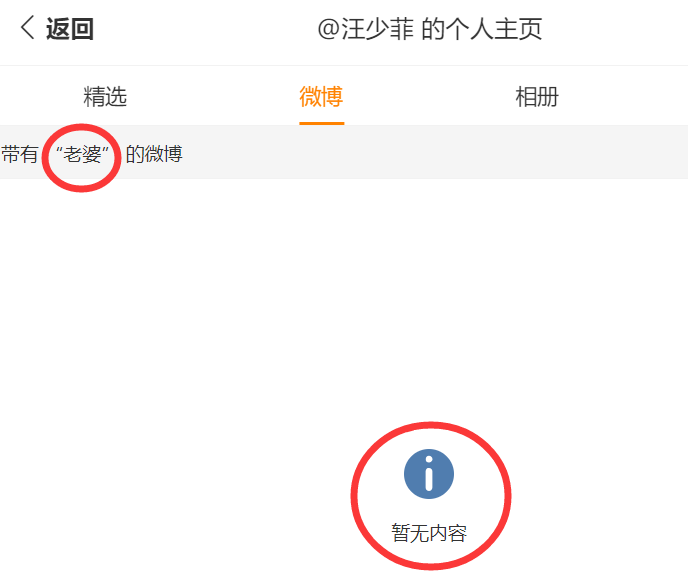Select the 微博 tab
The height and width of the screenshot is (572, 688).
click(x=321, y=96)
